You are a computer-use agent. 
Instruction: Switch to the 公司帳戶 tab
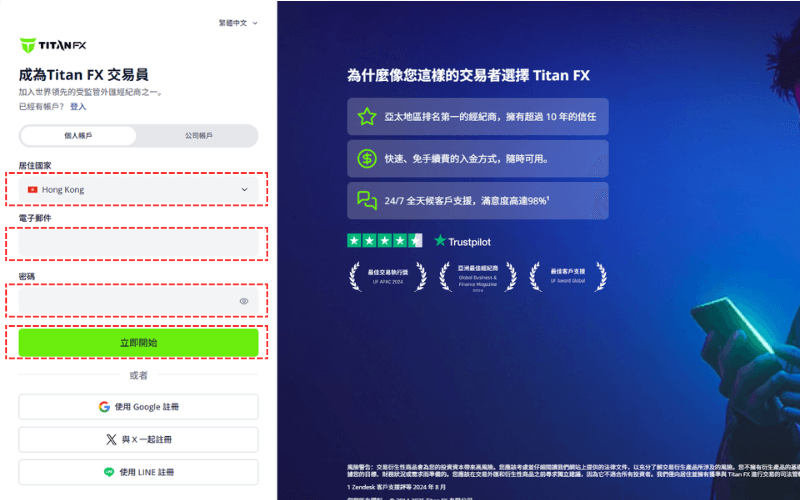point(198,136)
